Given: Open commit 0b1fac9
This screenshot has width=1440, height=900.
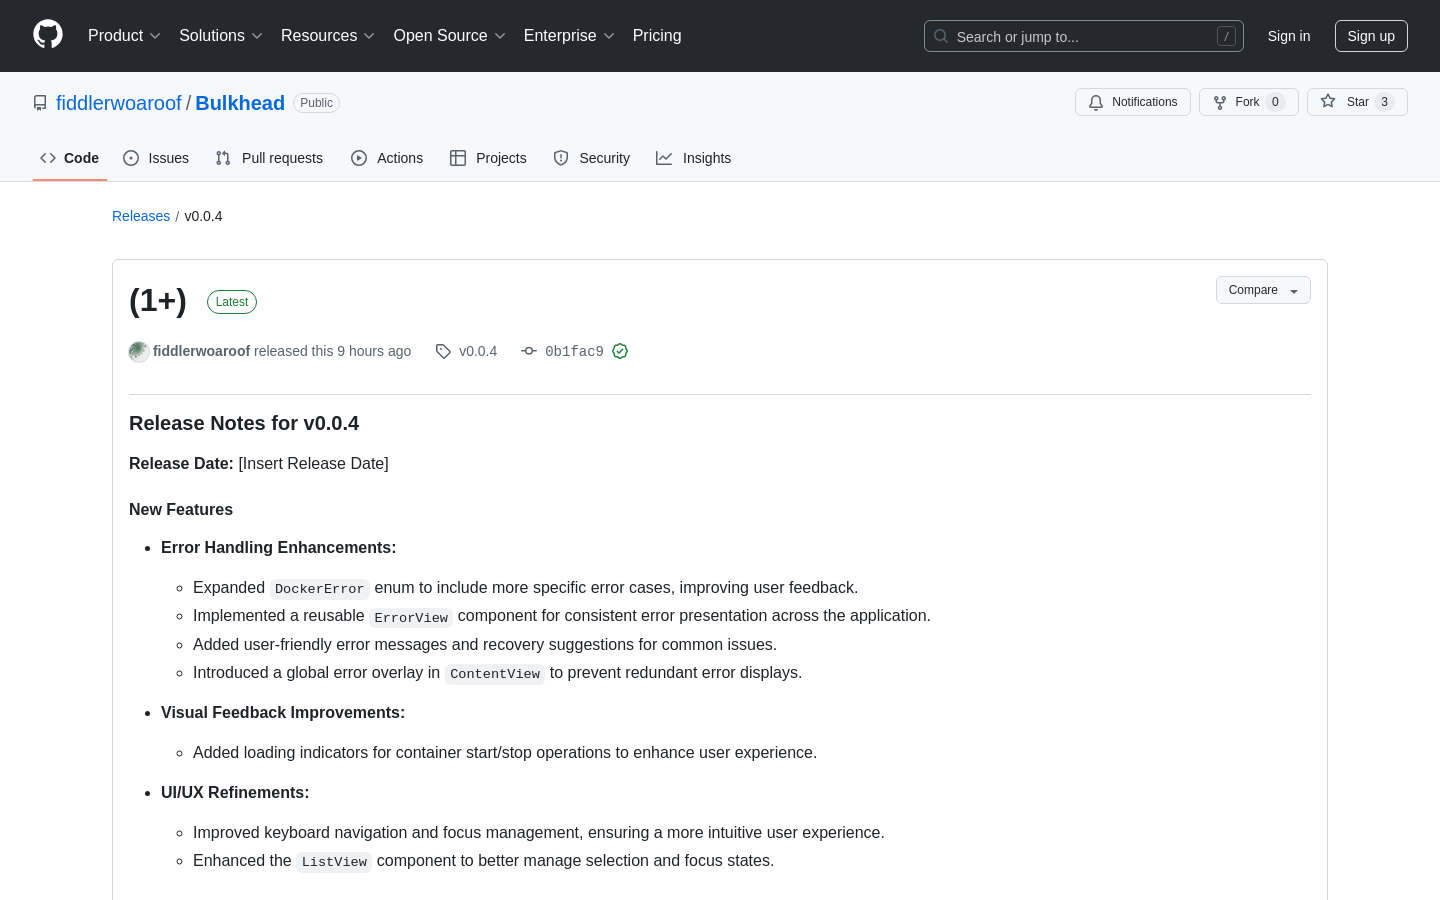Looking at the screenshot, I should tap(574, 351).
